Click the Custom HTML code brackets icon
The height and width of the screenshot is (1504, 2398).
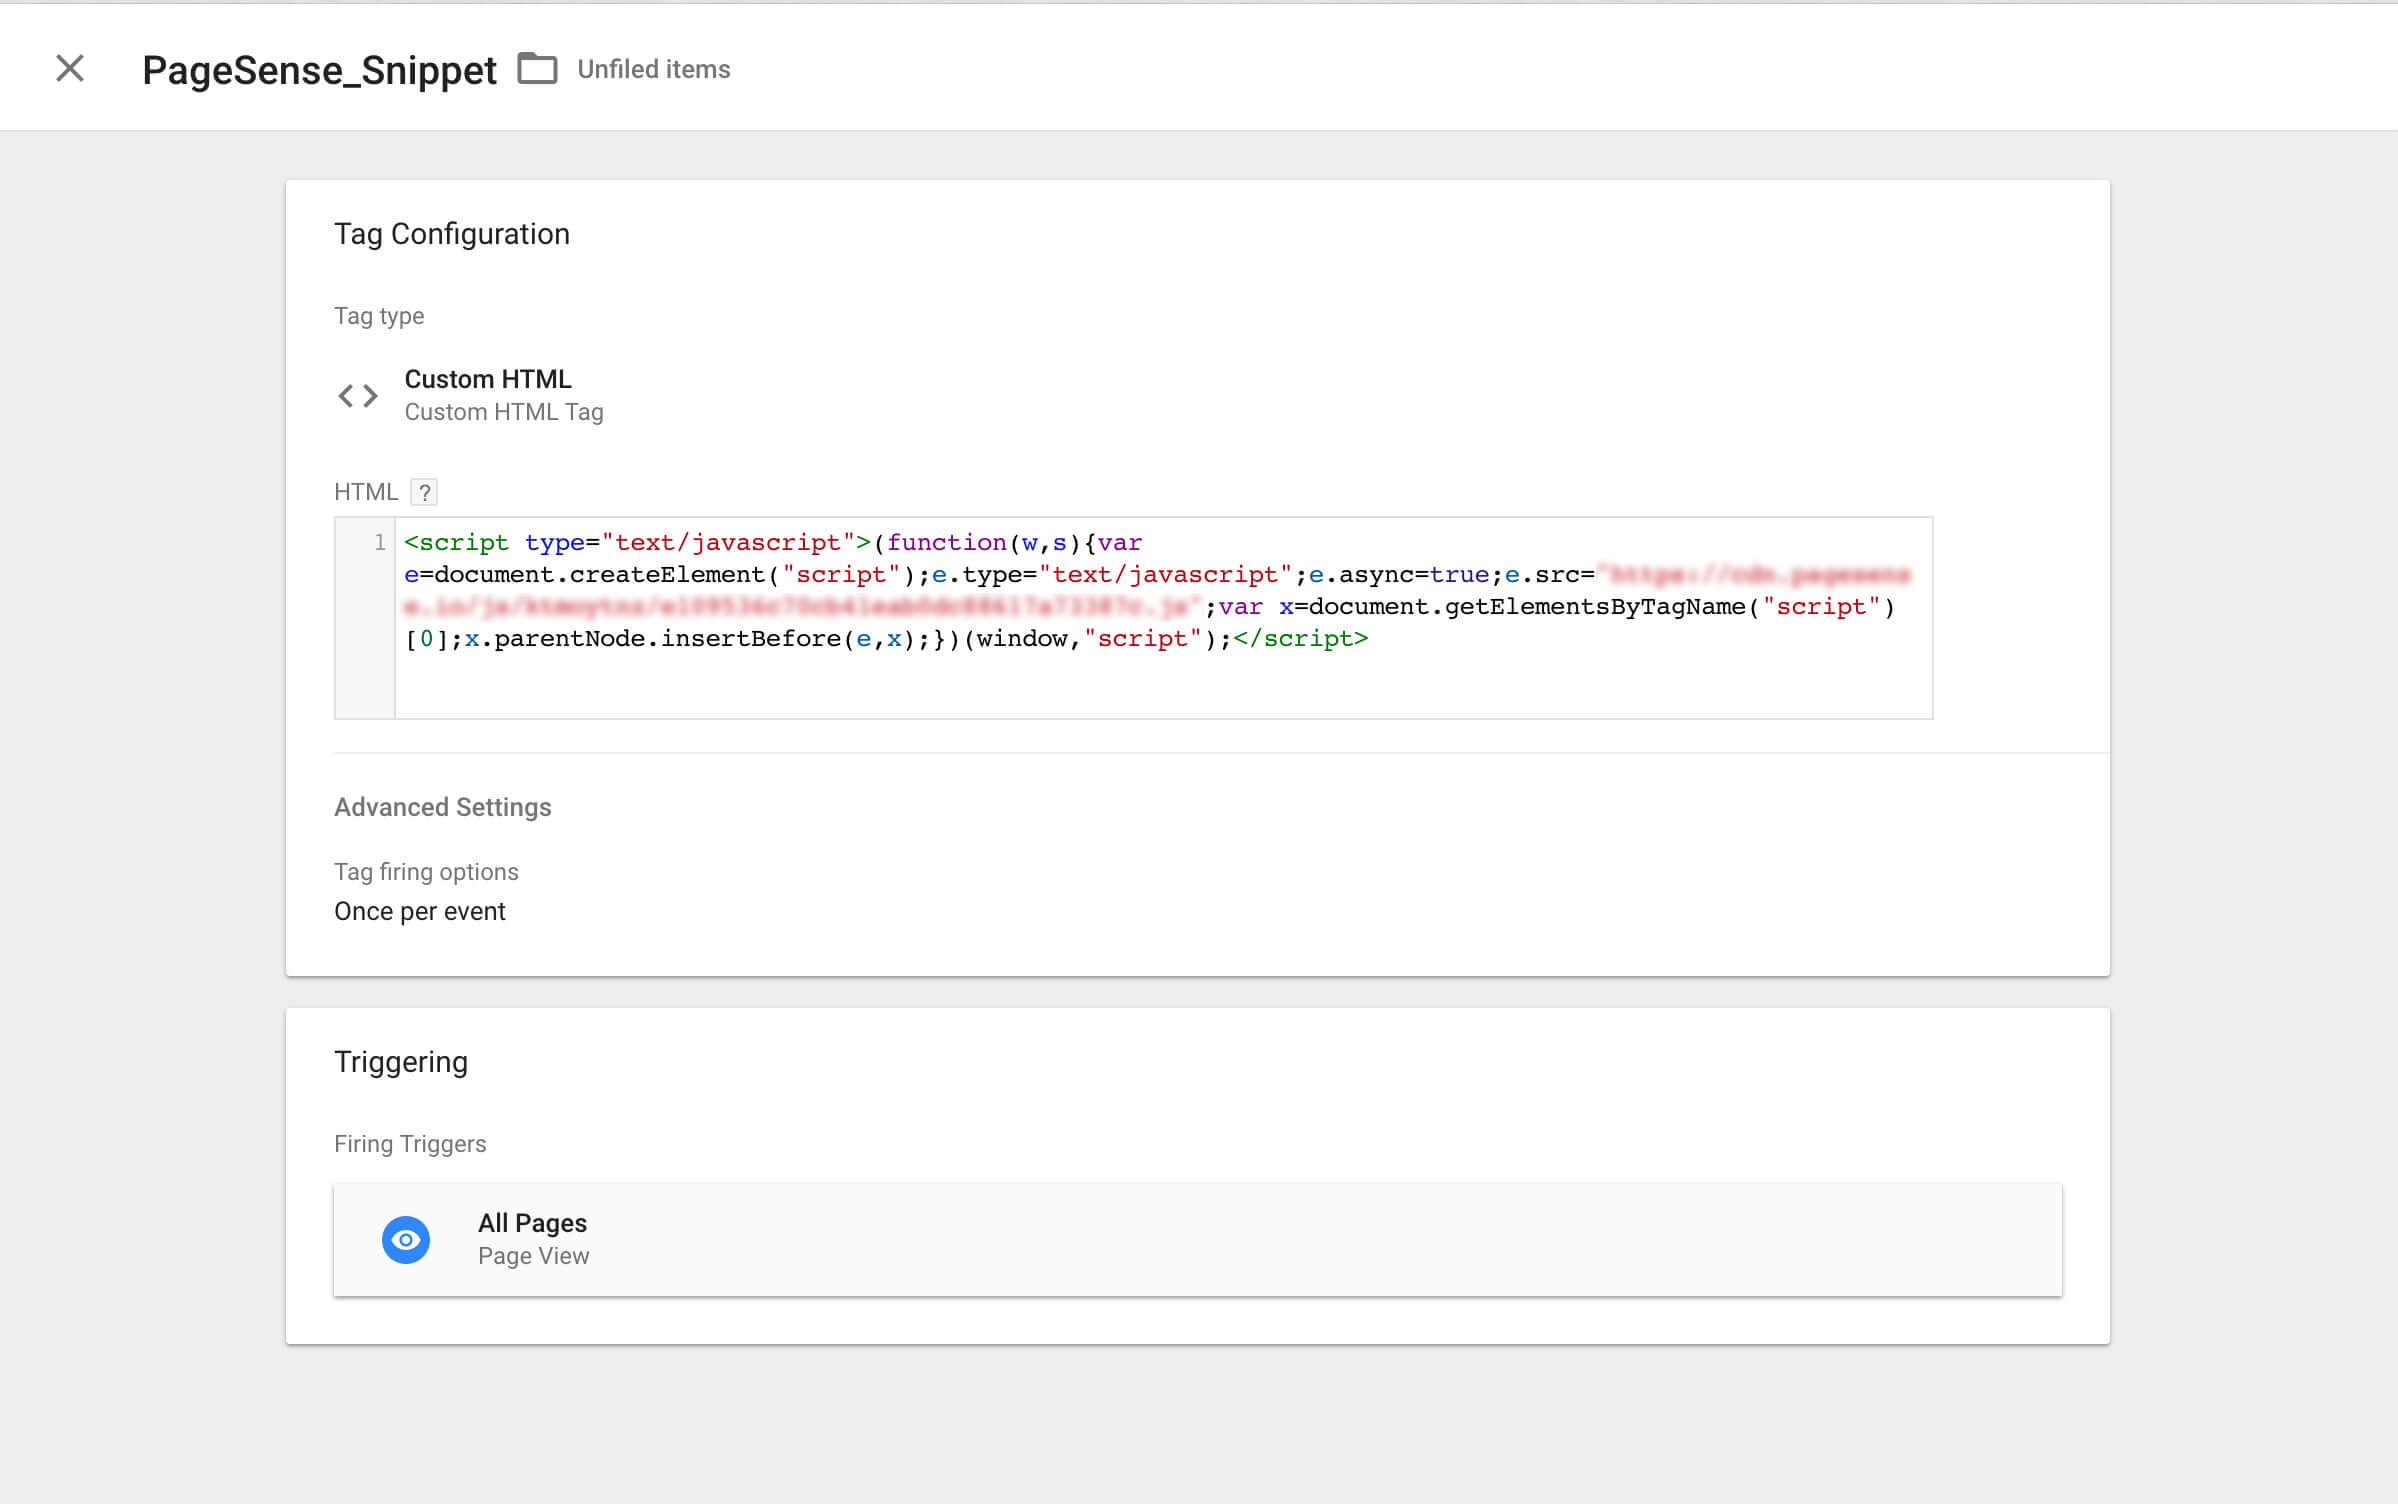(357, 396)
